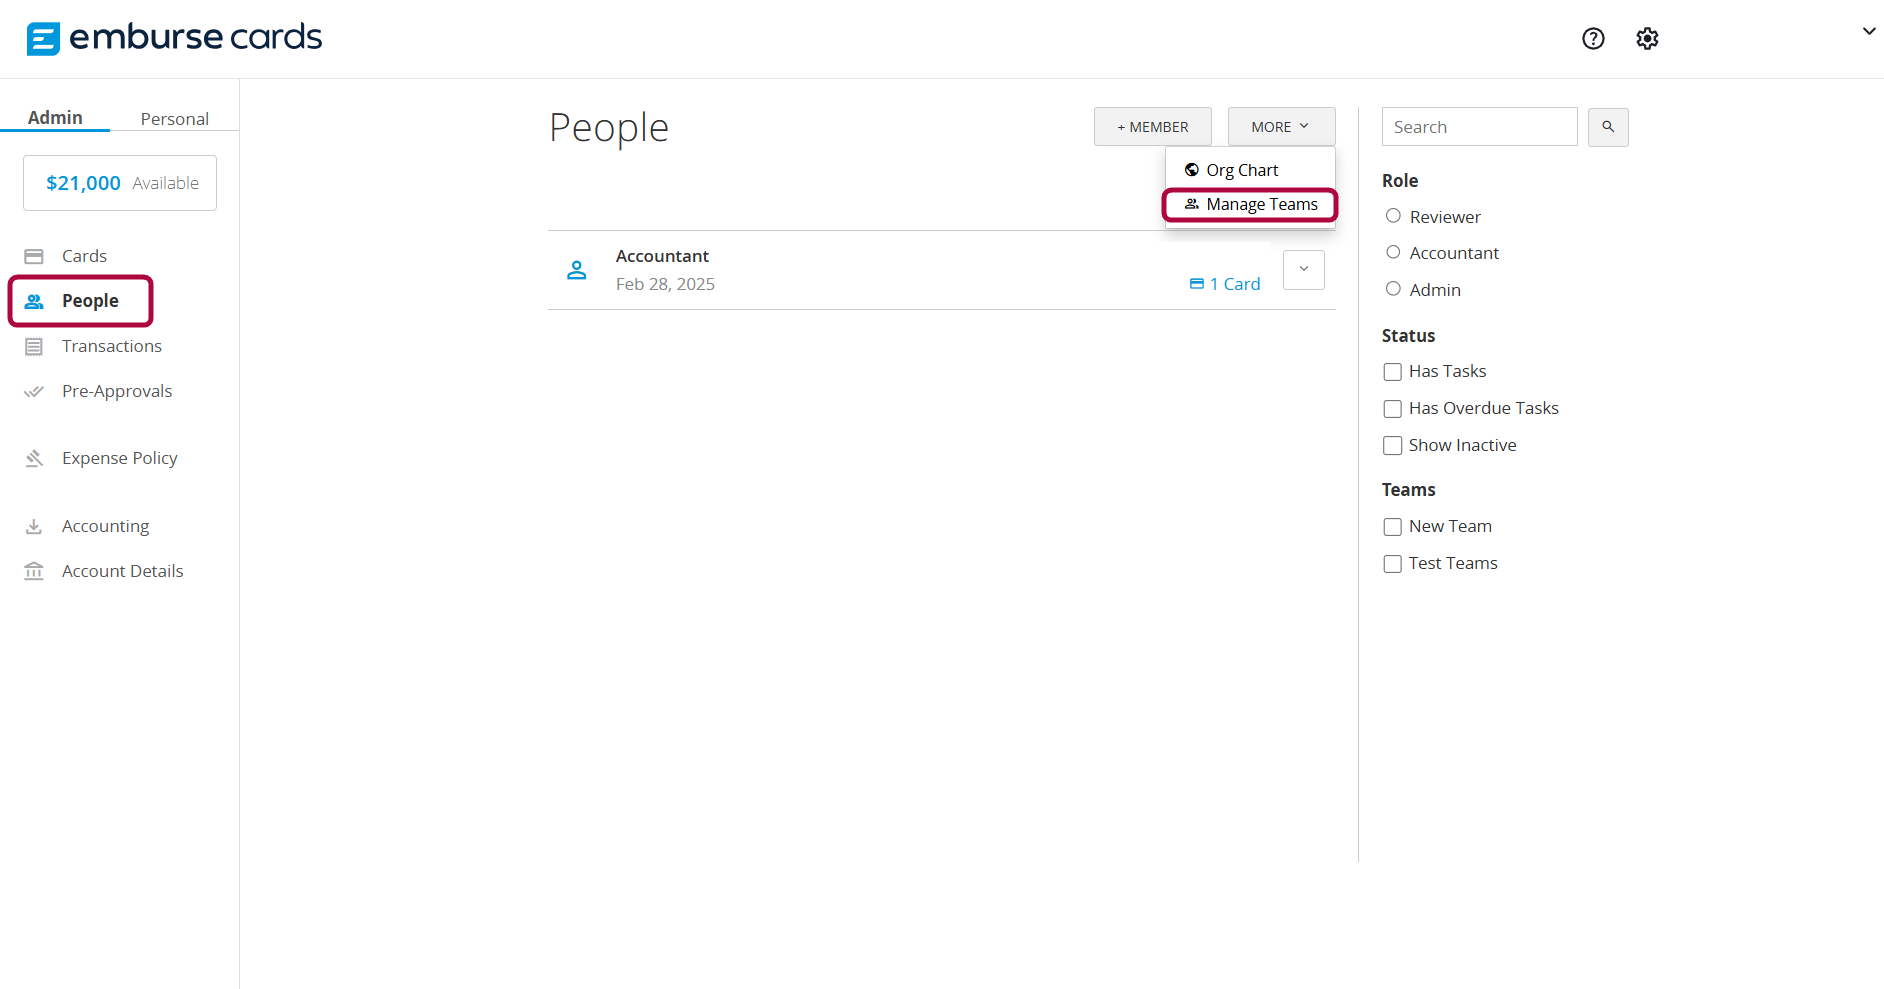
Task: Collapse the MORE dropdown button
Action: click(x=1281, y=127)
